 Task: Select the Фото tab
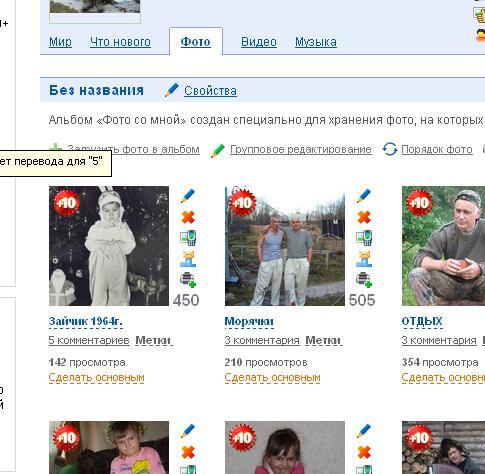(196, 42)
